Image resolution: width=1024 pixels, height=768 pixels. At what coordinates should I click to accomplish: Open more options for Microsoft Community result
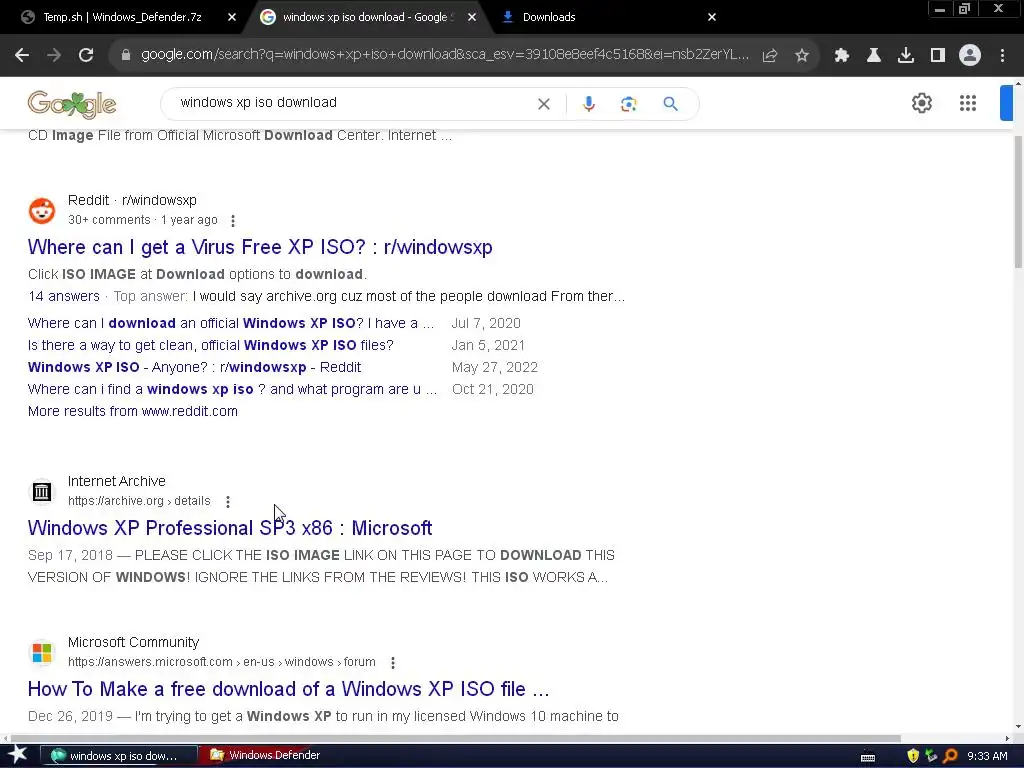[393, 663]
